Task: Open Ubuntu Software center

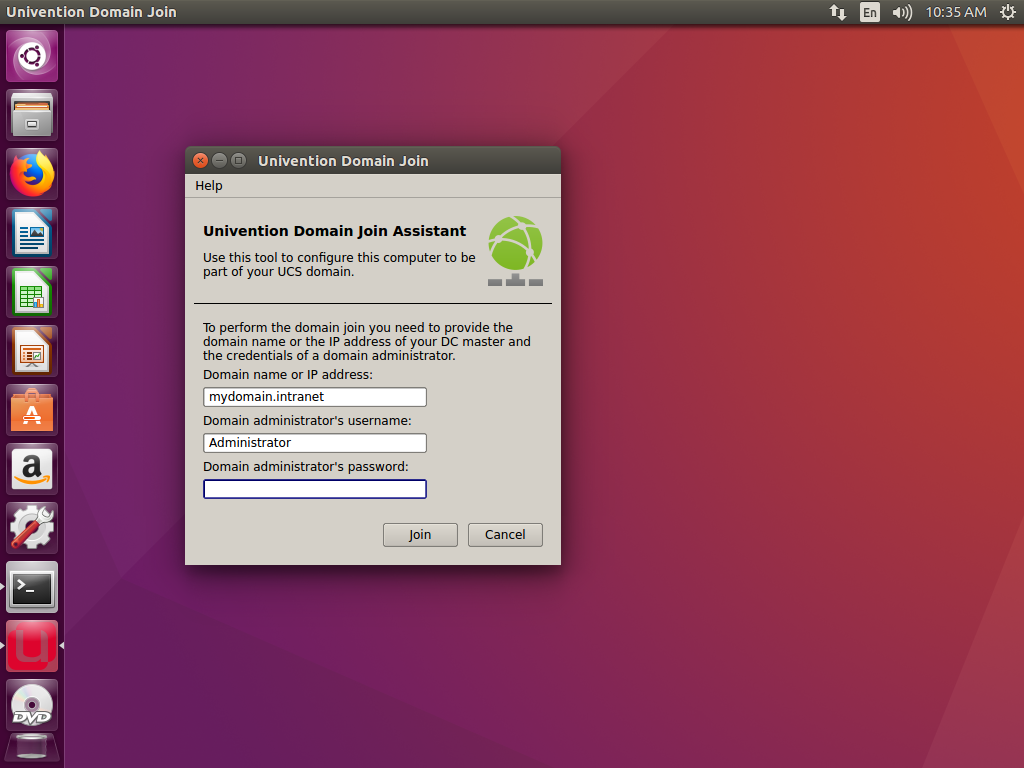Action: (x=32, y=410)
